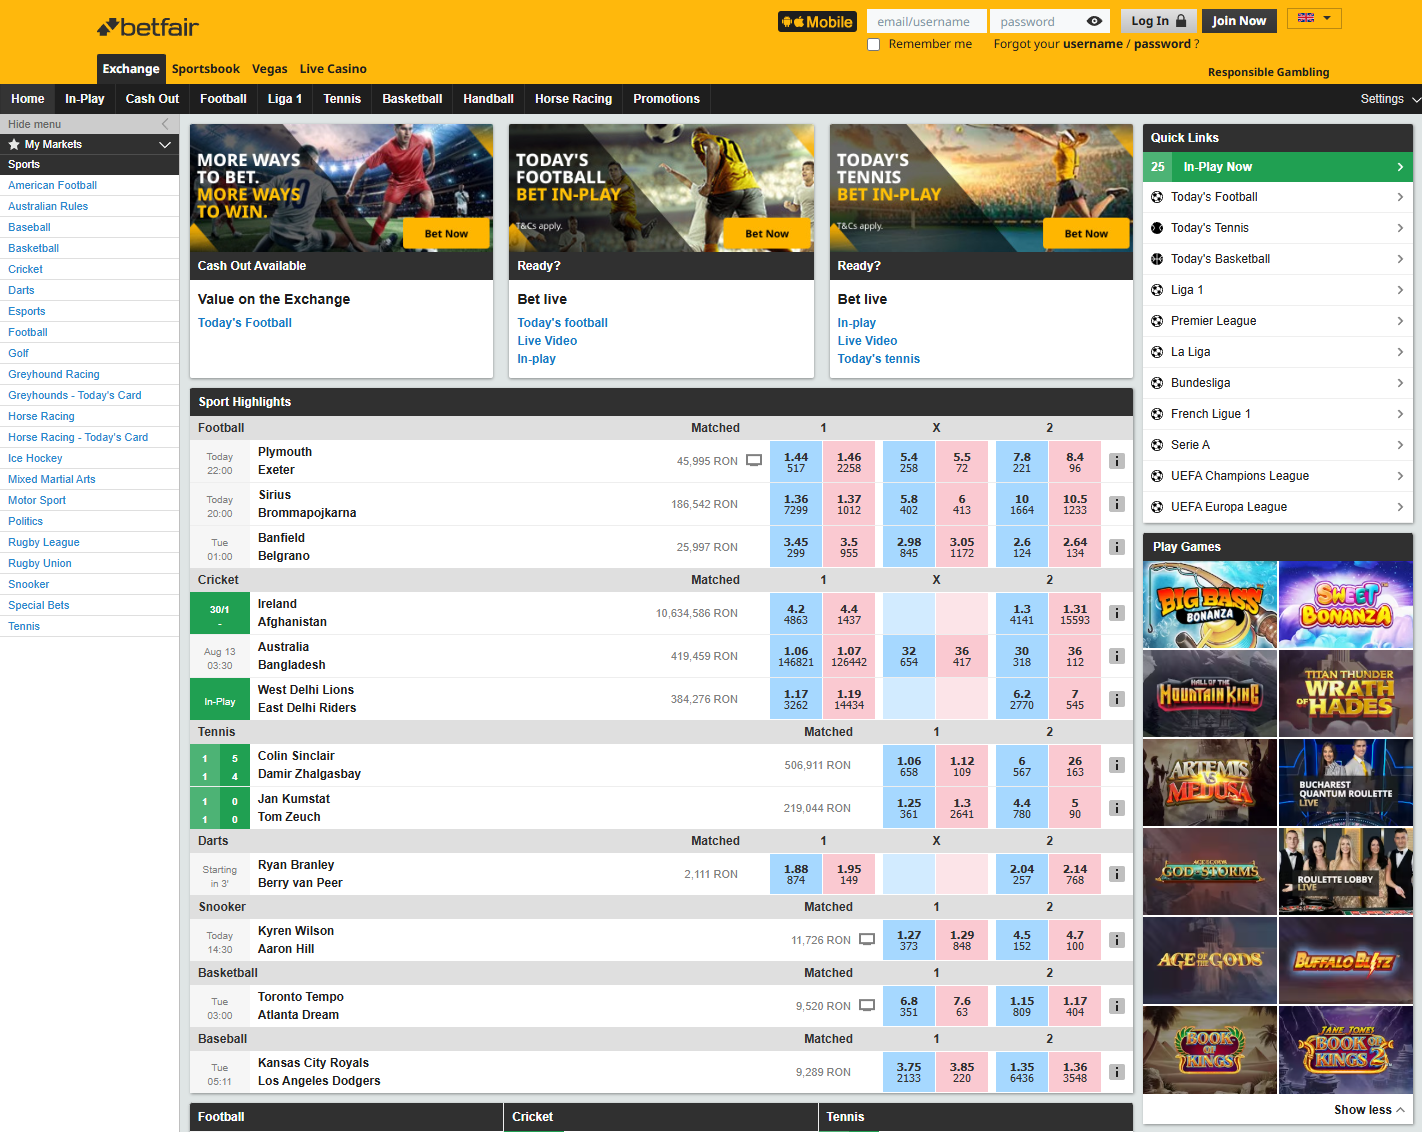This screenshot has height=1132, width=1422.
Task: Click the Serie A football icon
Action: click(1157, 445)
